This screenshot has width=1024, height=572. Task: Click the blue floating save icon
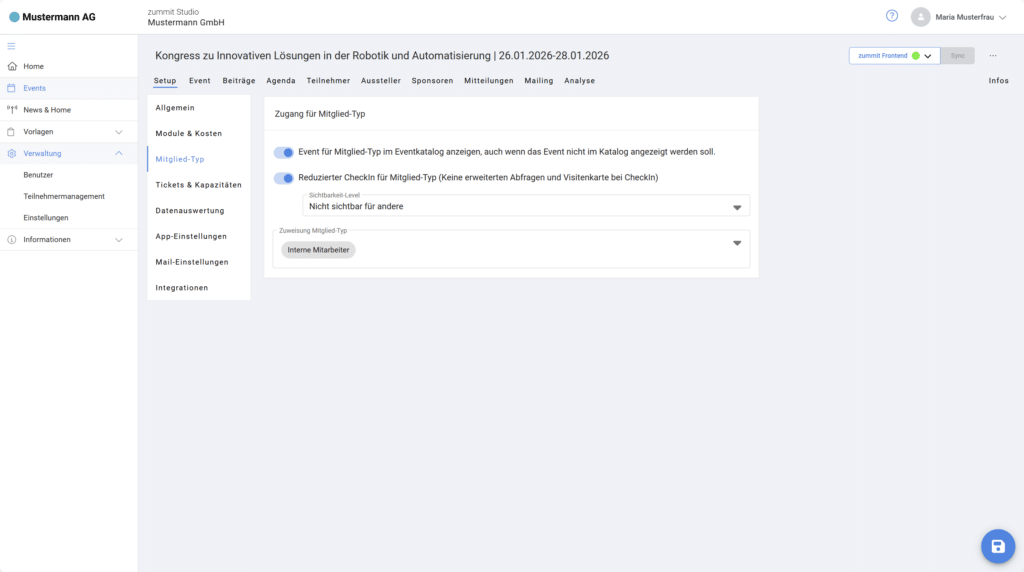tap(997, 546)
